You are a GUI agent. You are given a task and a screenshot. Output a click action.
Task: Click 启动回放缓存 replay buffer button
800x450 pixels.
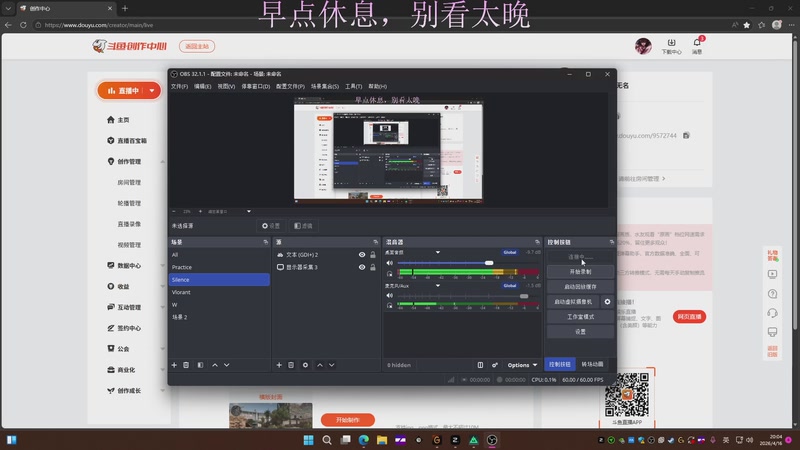coord(580,287)
